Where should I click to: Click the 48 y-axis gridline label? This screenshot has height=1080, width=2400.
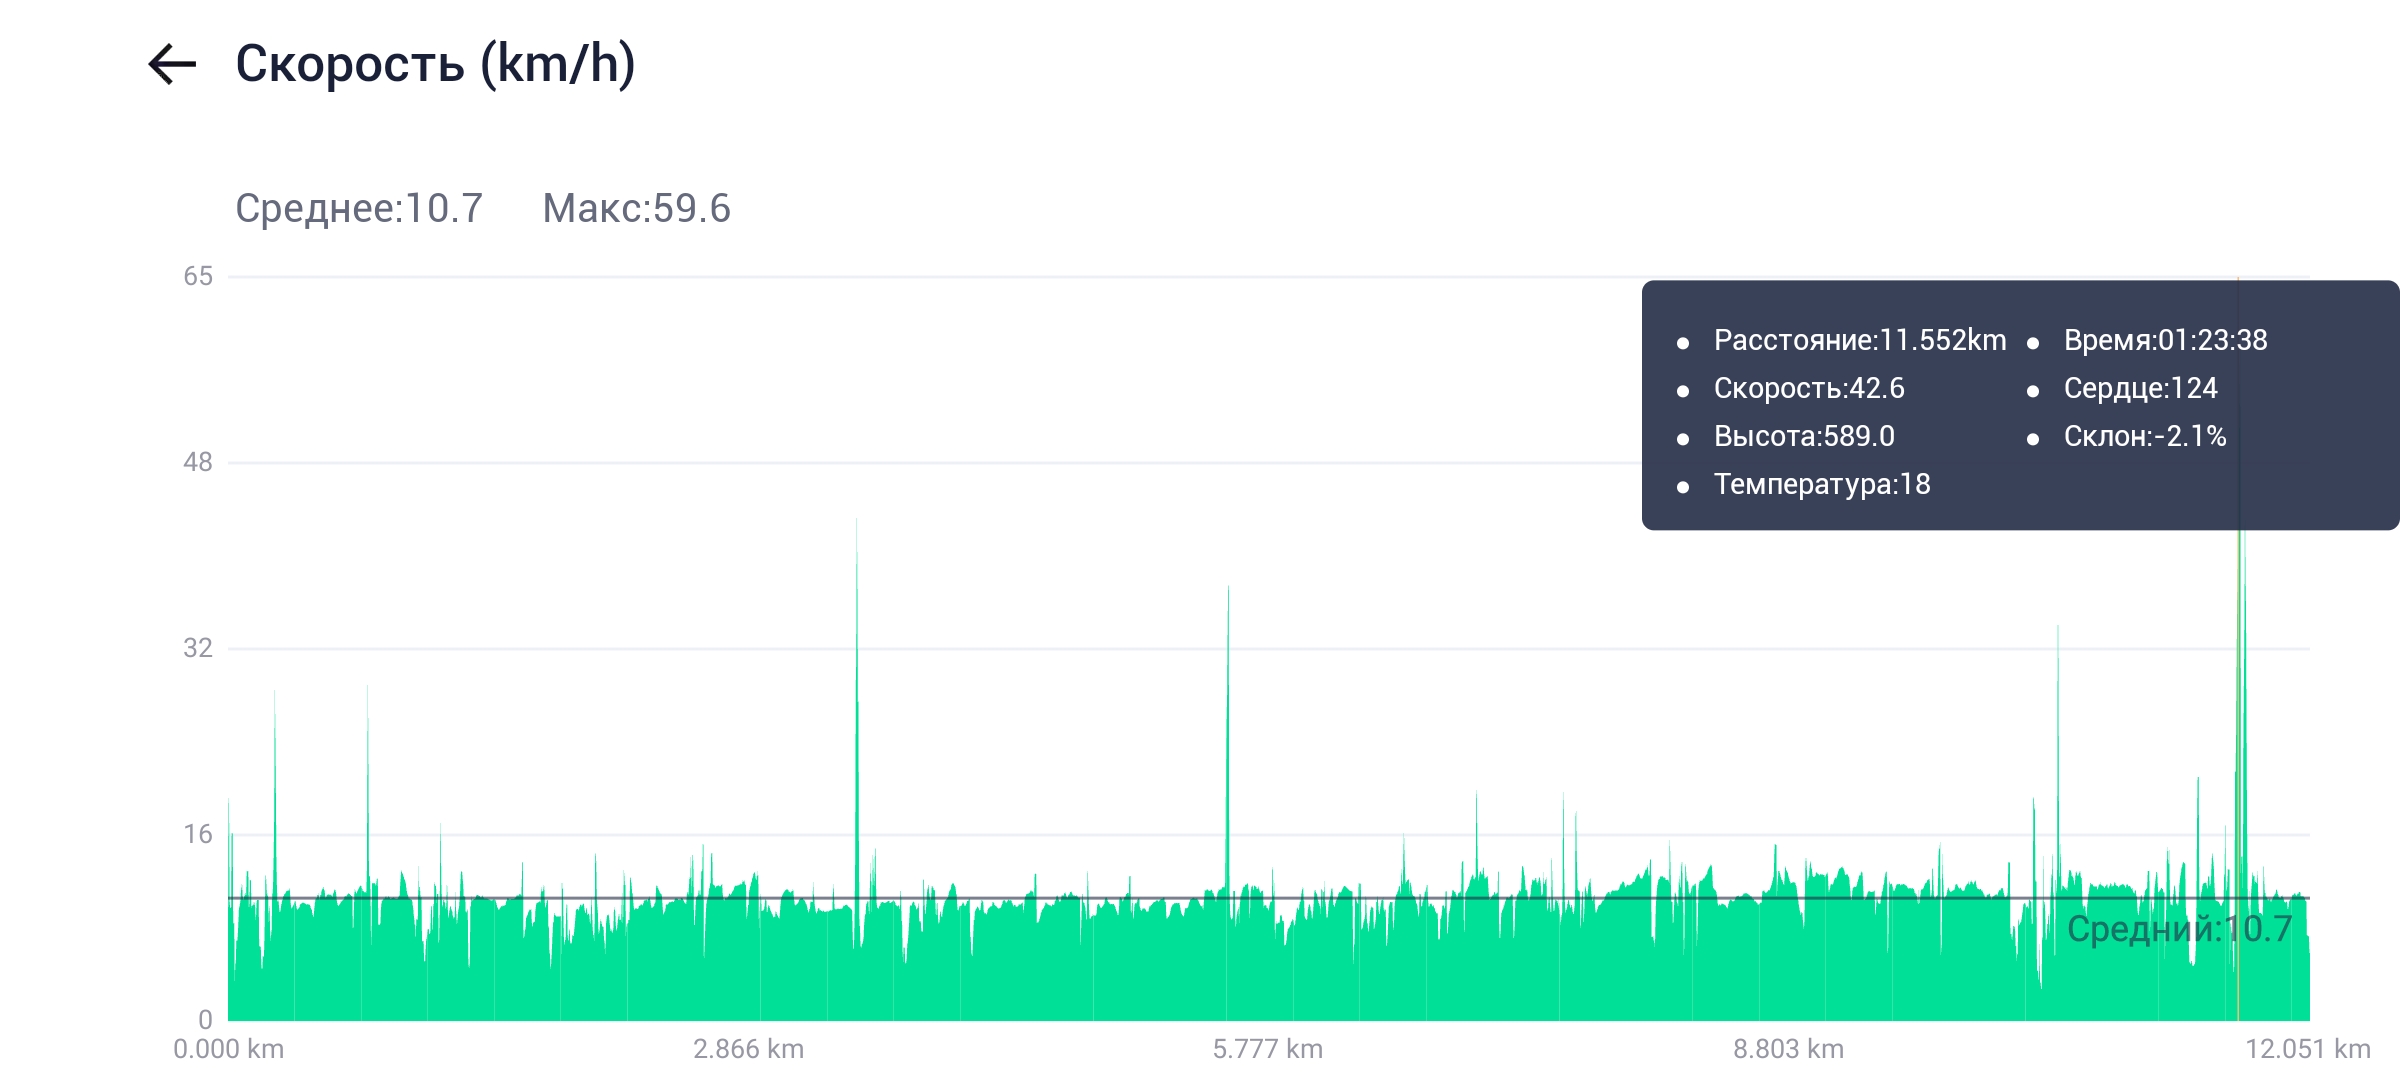(198, 463)
